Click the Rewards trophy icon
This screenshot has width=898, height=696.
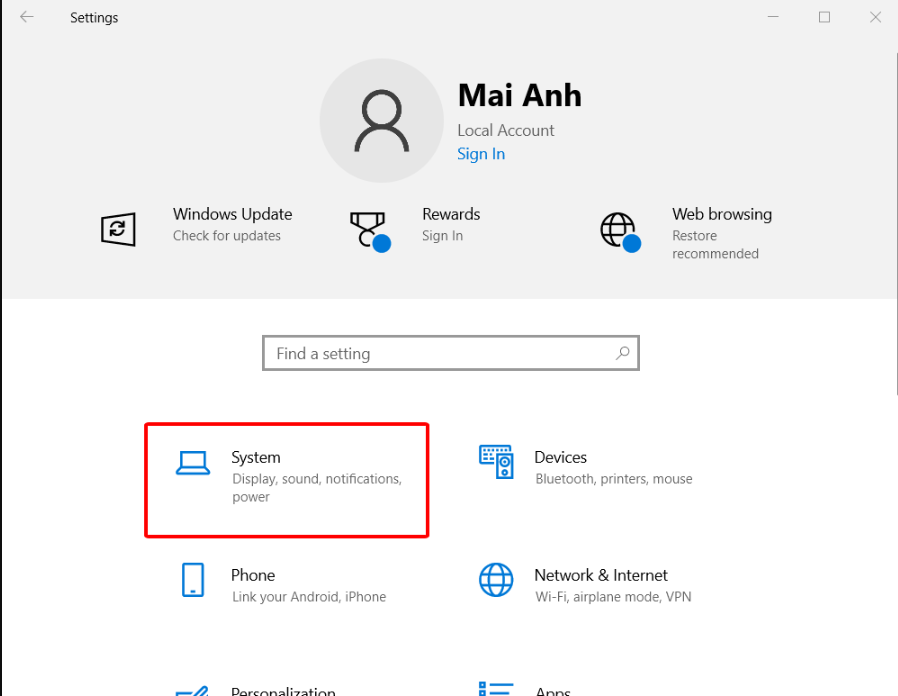[367, 229]
